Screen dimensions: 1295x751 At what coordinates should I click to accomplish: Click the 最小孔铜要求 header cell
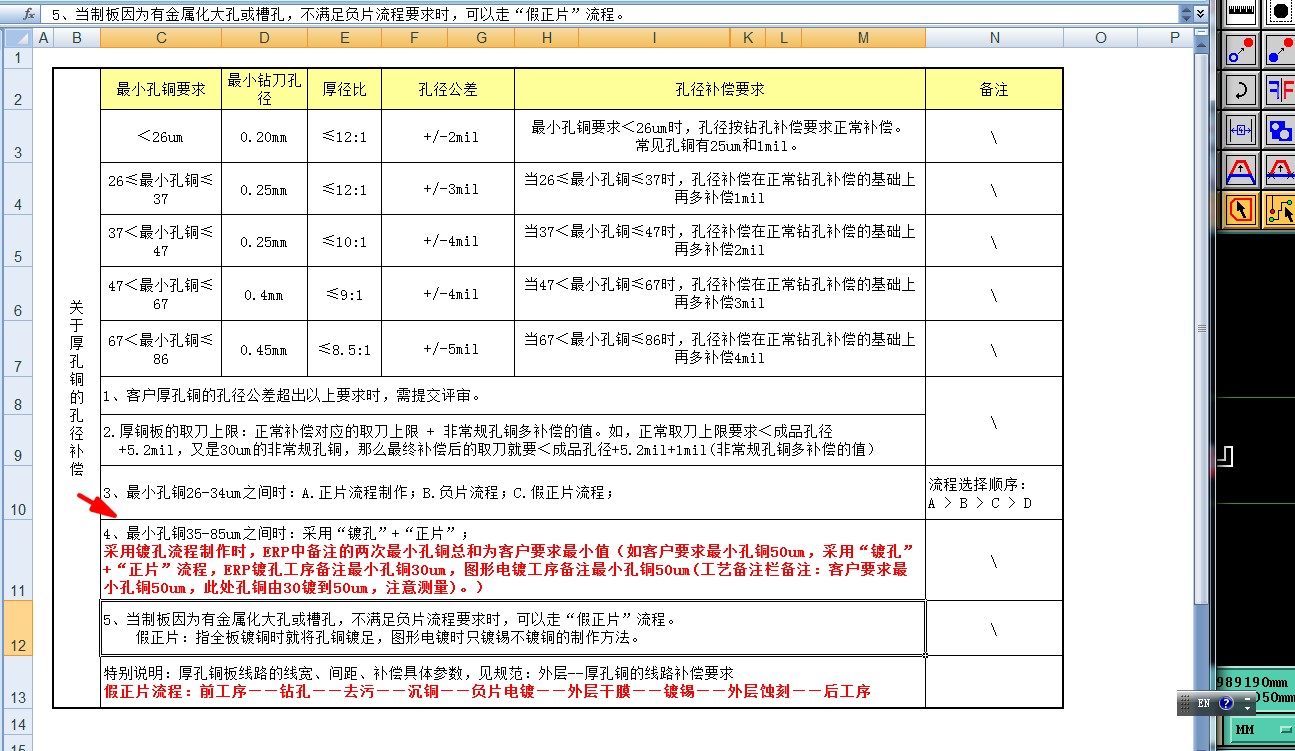(x=161, y=89)
